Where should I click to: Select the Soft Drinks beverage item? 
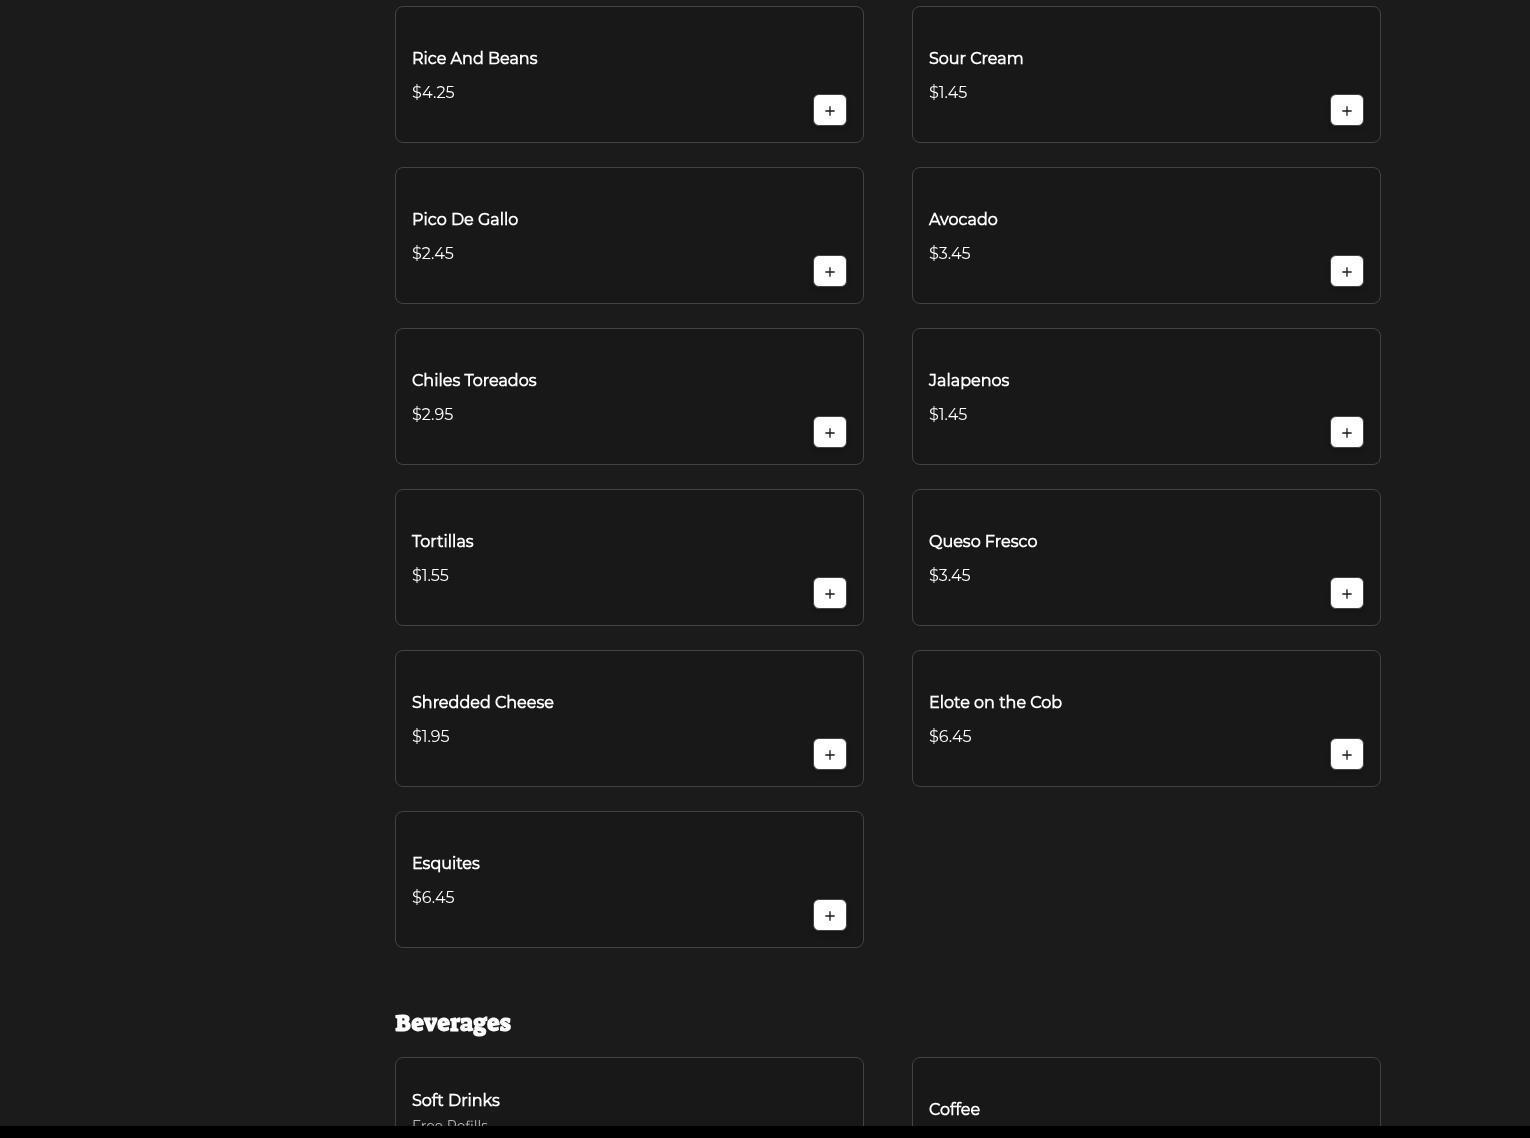click(x=629, y=1092)
